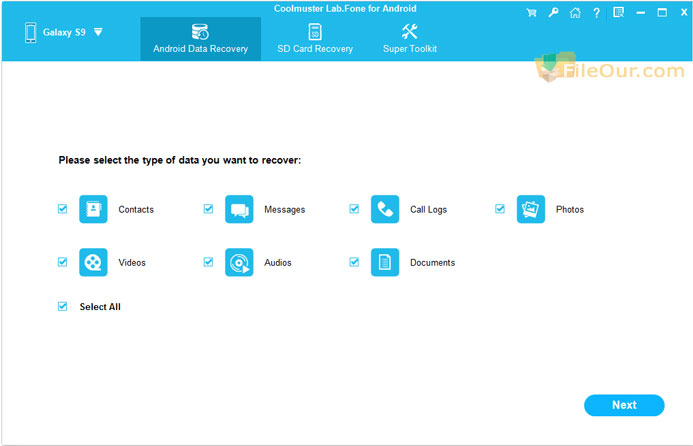Click the Messages chat bubble icon
Image resolution: width=693 pixels, height=446 pixels.
click(x=239, y=209)
